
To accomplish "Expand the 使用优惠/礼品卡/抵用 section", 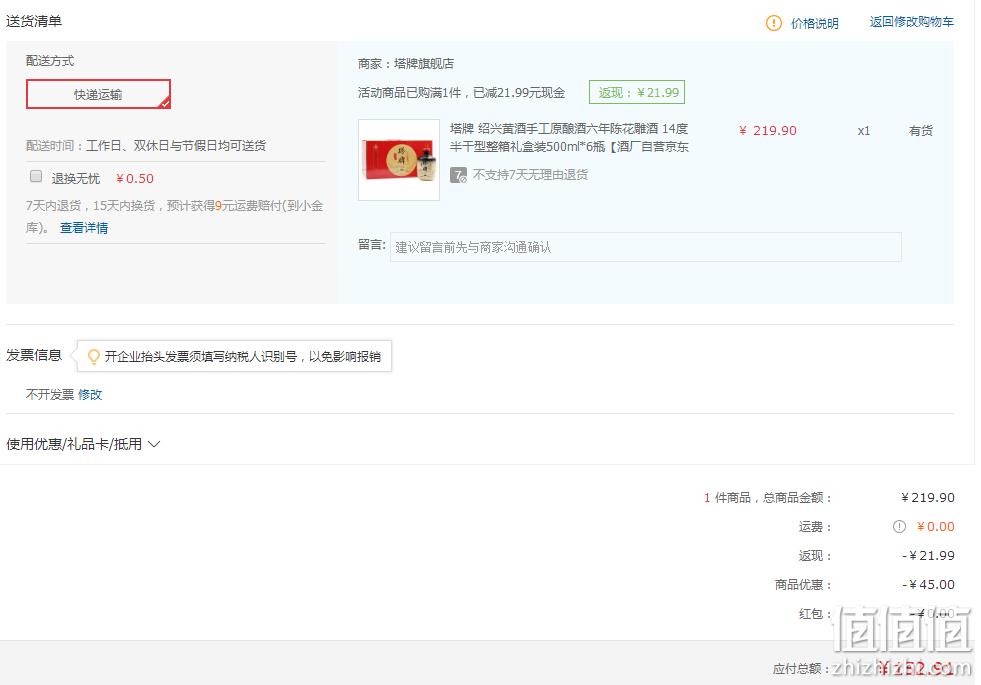I will click(83, 444).
